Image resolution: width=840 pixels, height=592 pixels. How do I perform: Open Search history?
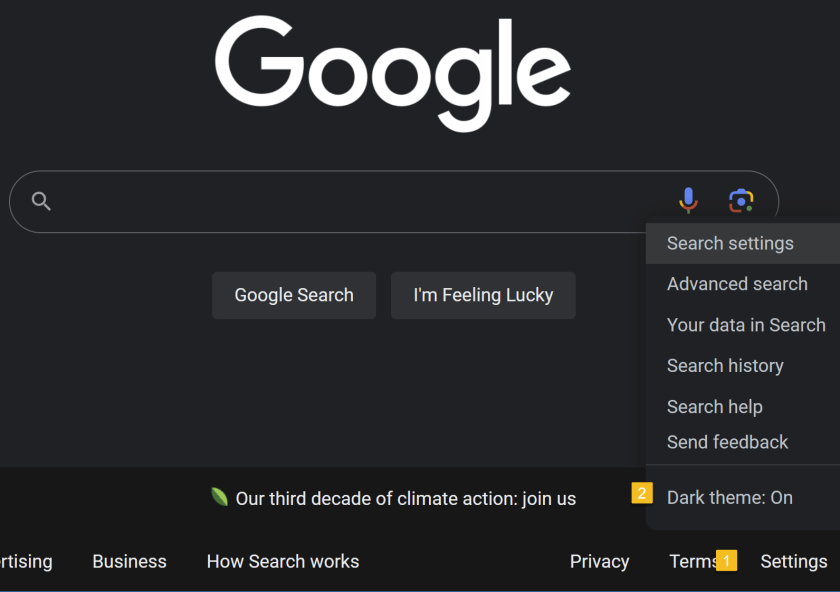725,366
